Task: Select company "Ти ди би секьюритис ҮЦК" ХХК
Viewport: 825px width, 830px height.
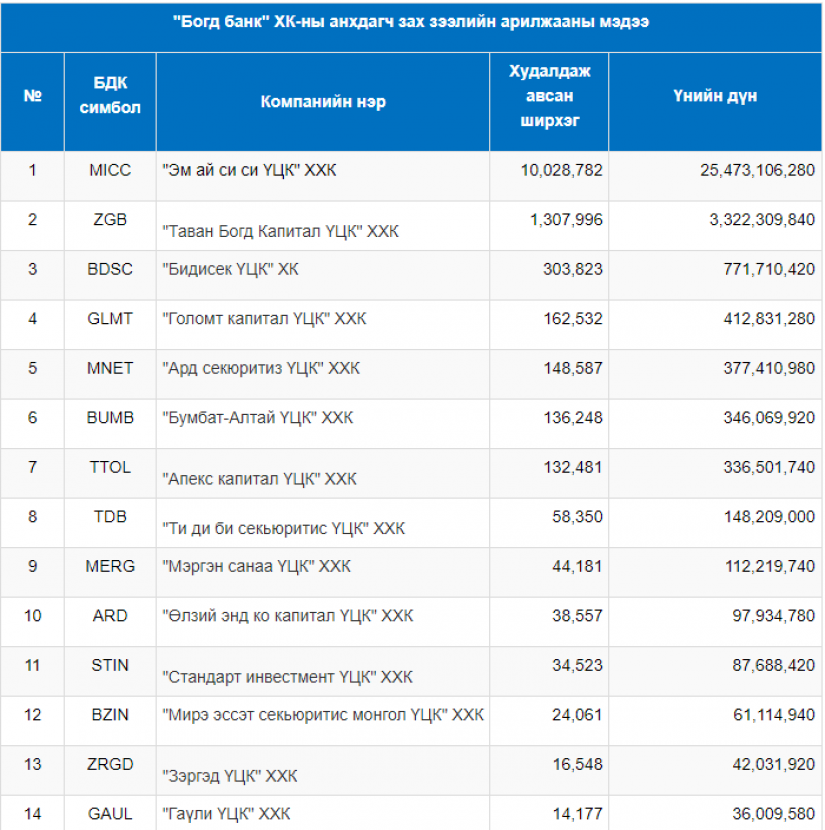Action: pos(284,528)
